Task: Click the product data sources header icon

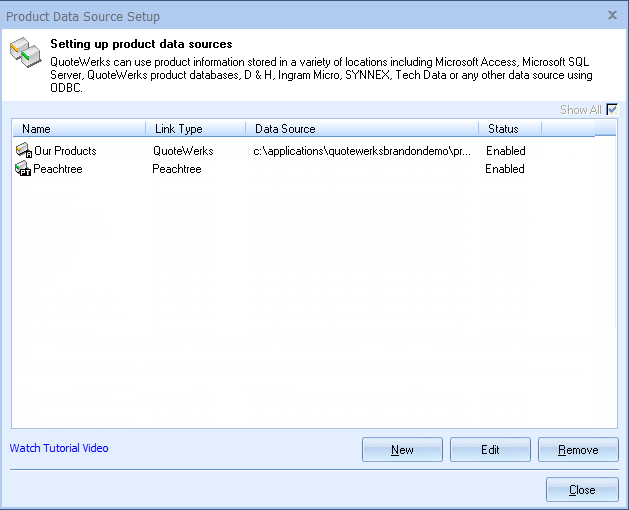Action: pyautogui.click(x=26, y=53)
